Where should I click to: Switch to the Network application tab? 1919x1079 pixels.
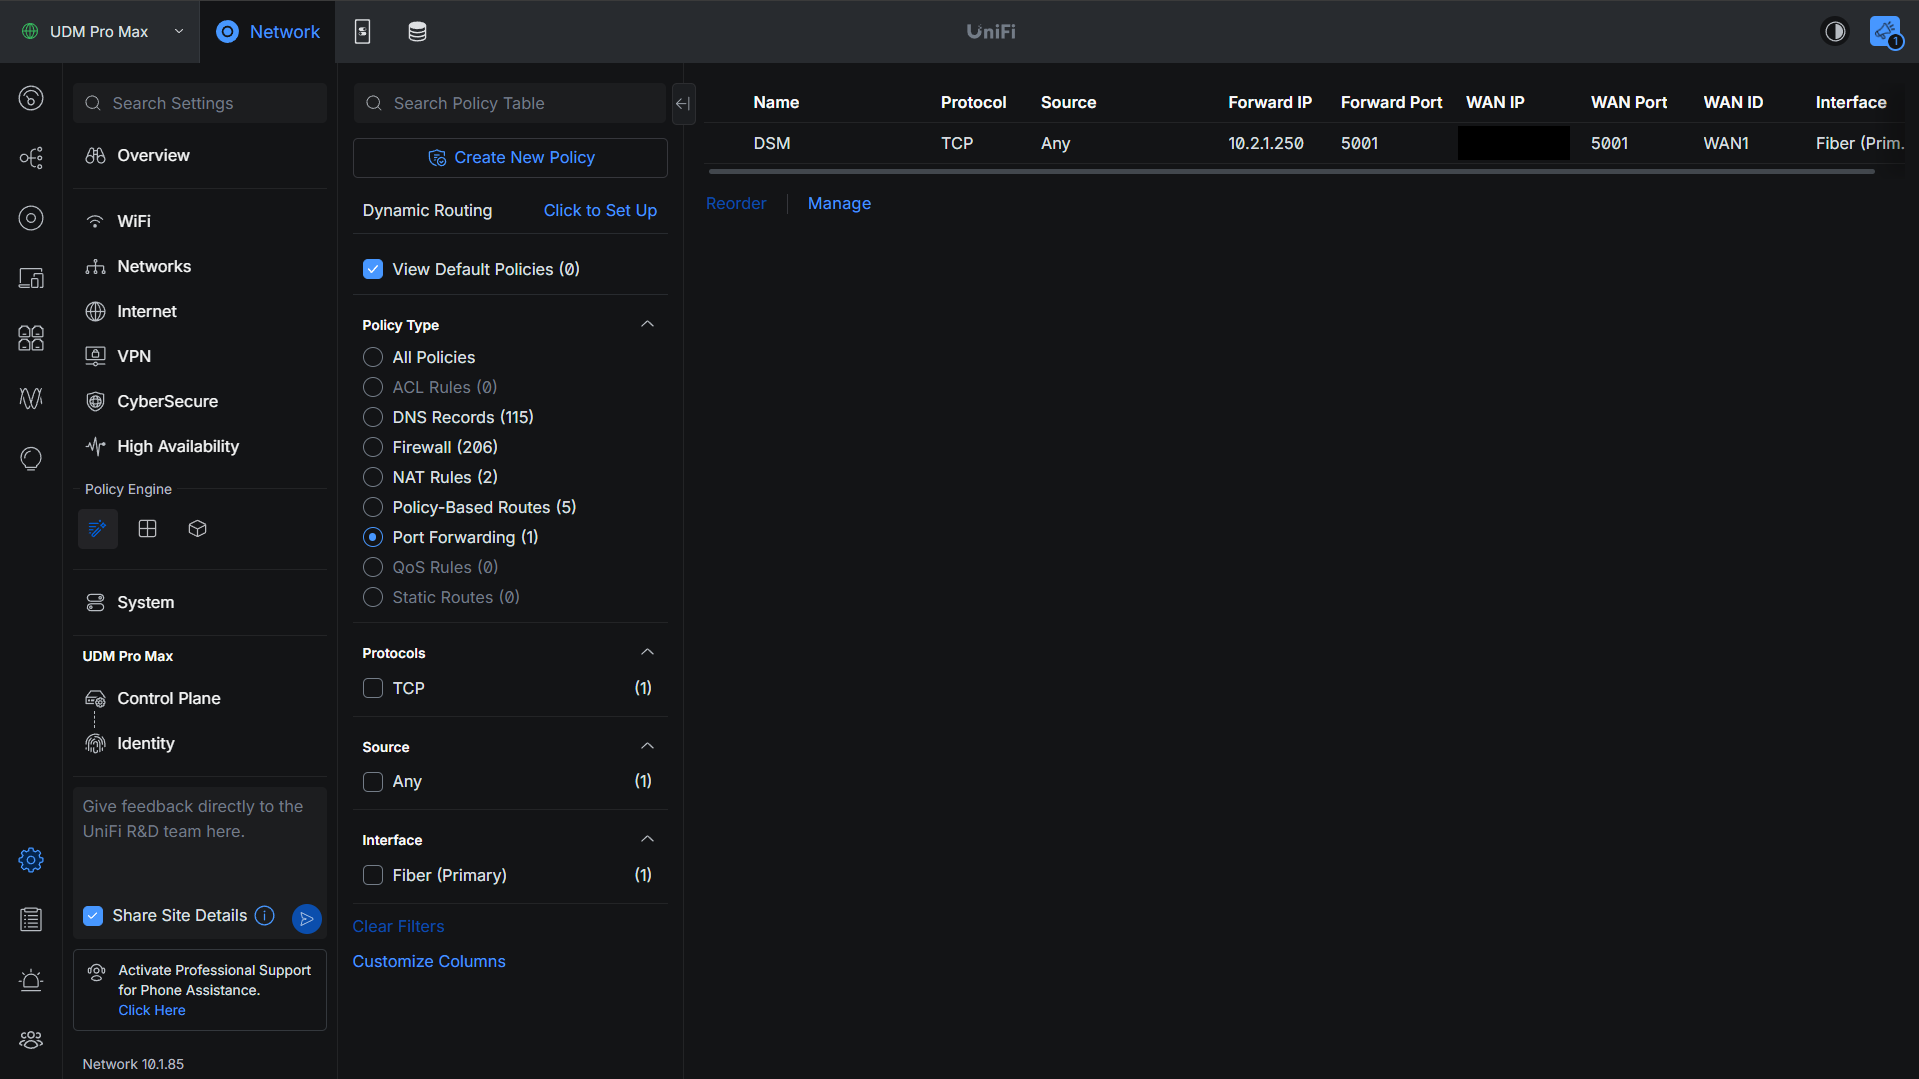[x=268, y=32]
